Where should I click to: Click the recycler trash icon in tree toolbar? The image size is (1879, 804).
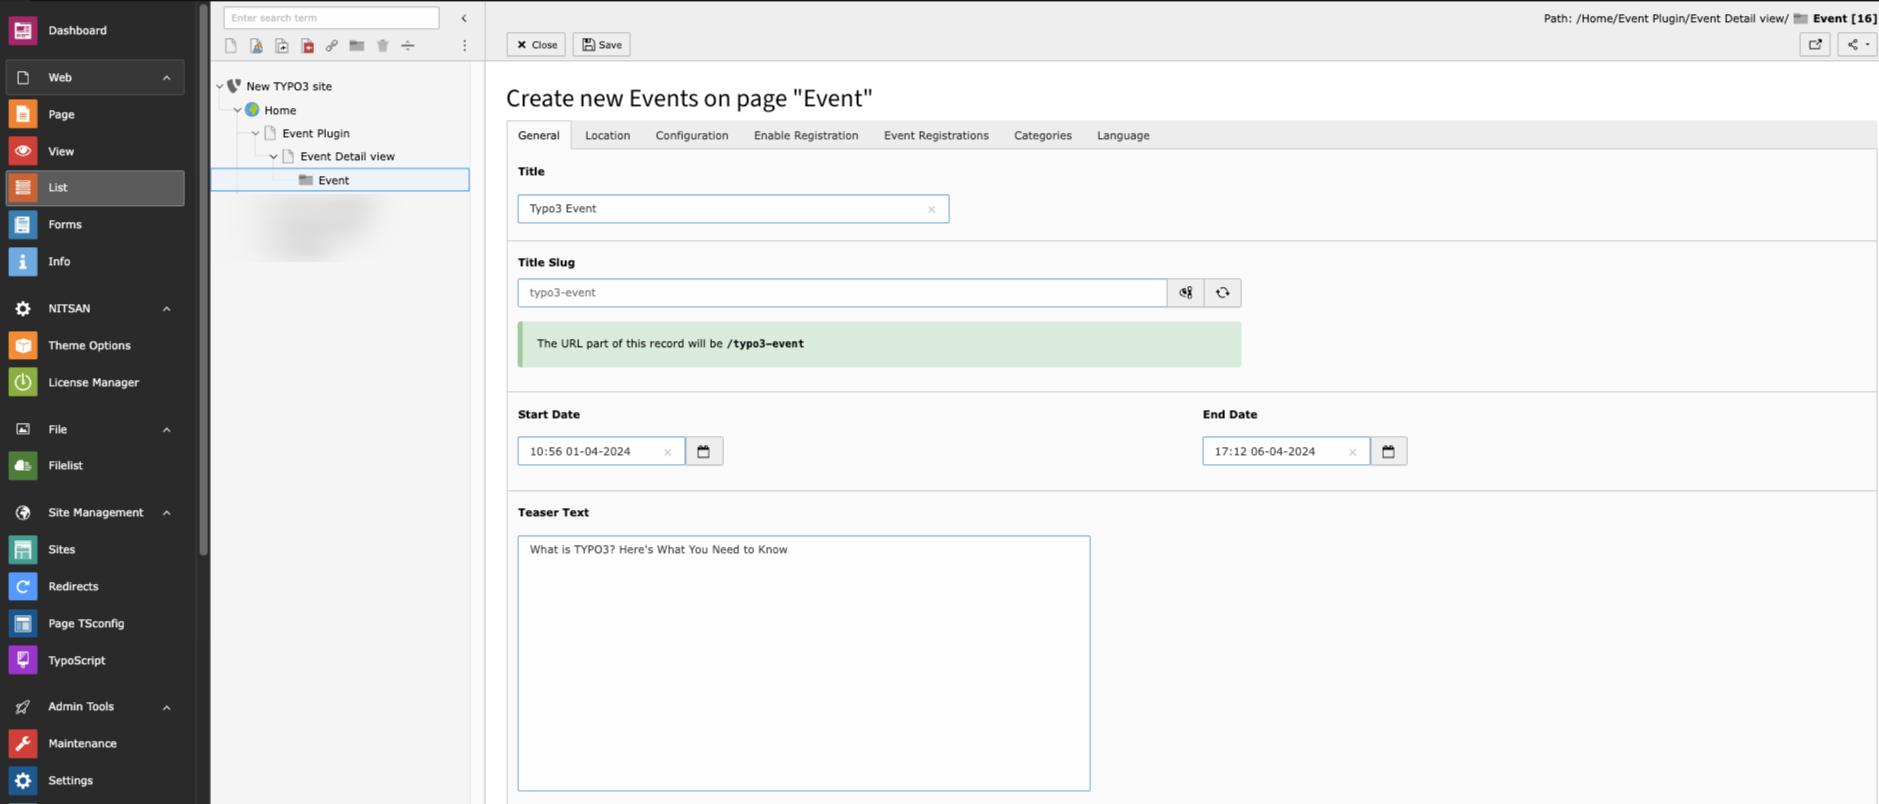[383, 46]
